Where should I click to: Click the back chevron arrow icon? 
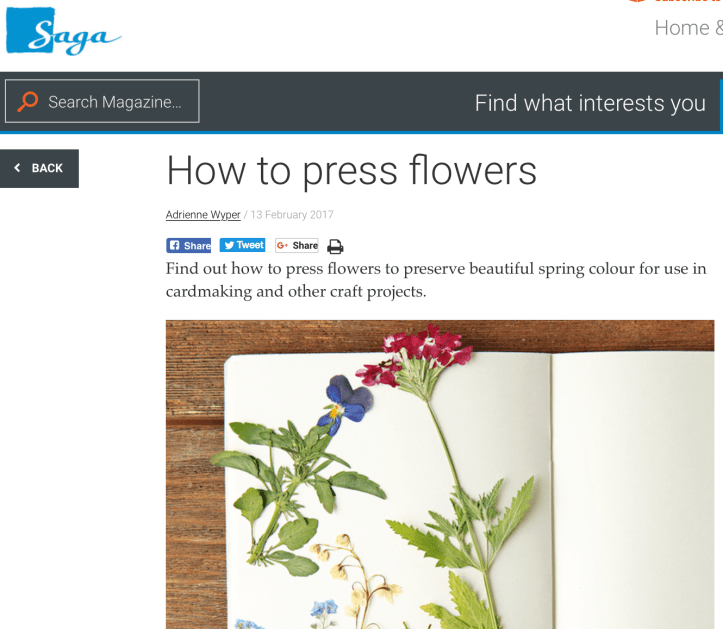pos(18,168)
